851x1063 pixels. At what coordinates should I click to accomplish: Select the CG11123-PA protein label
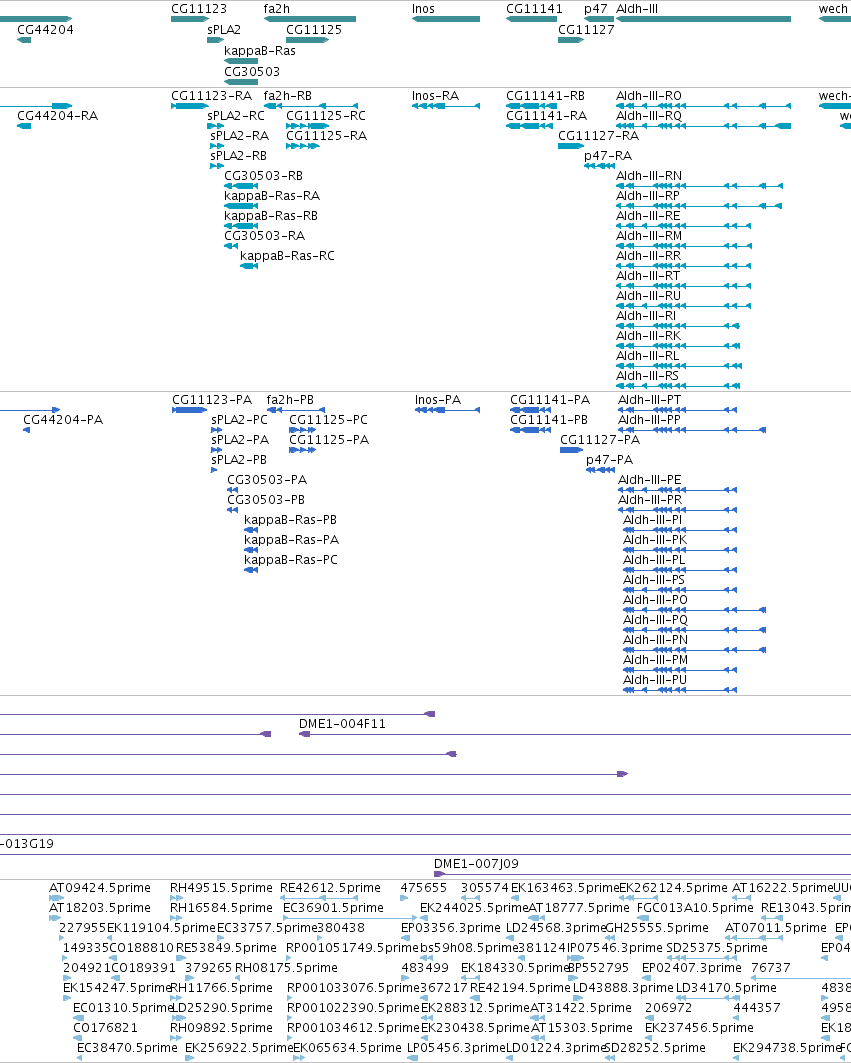(212, 399)
